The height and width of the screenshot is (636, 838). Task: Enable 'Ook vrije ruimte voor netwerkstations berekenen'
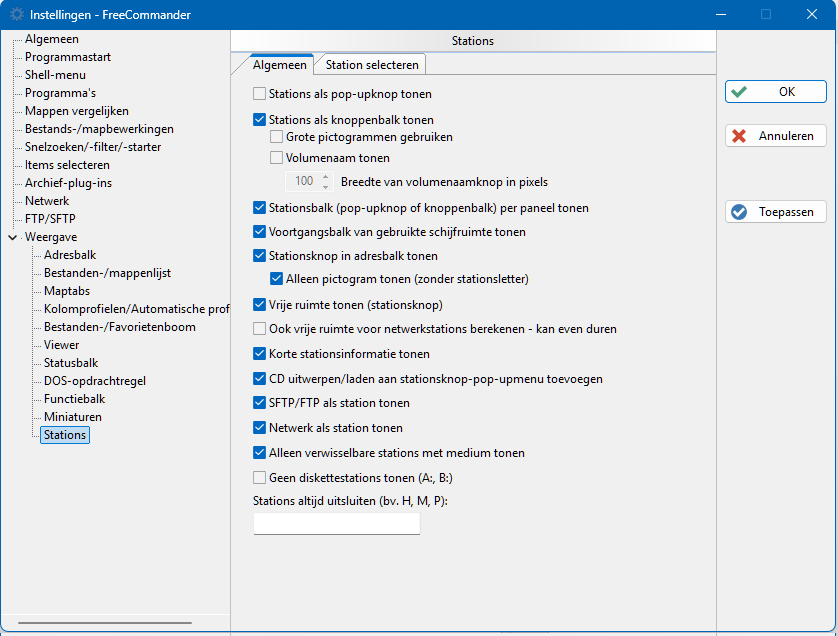pos(260,328)
